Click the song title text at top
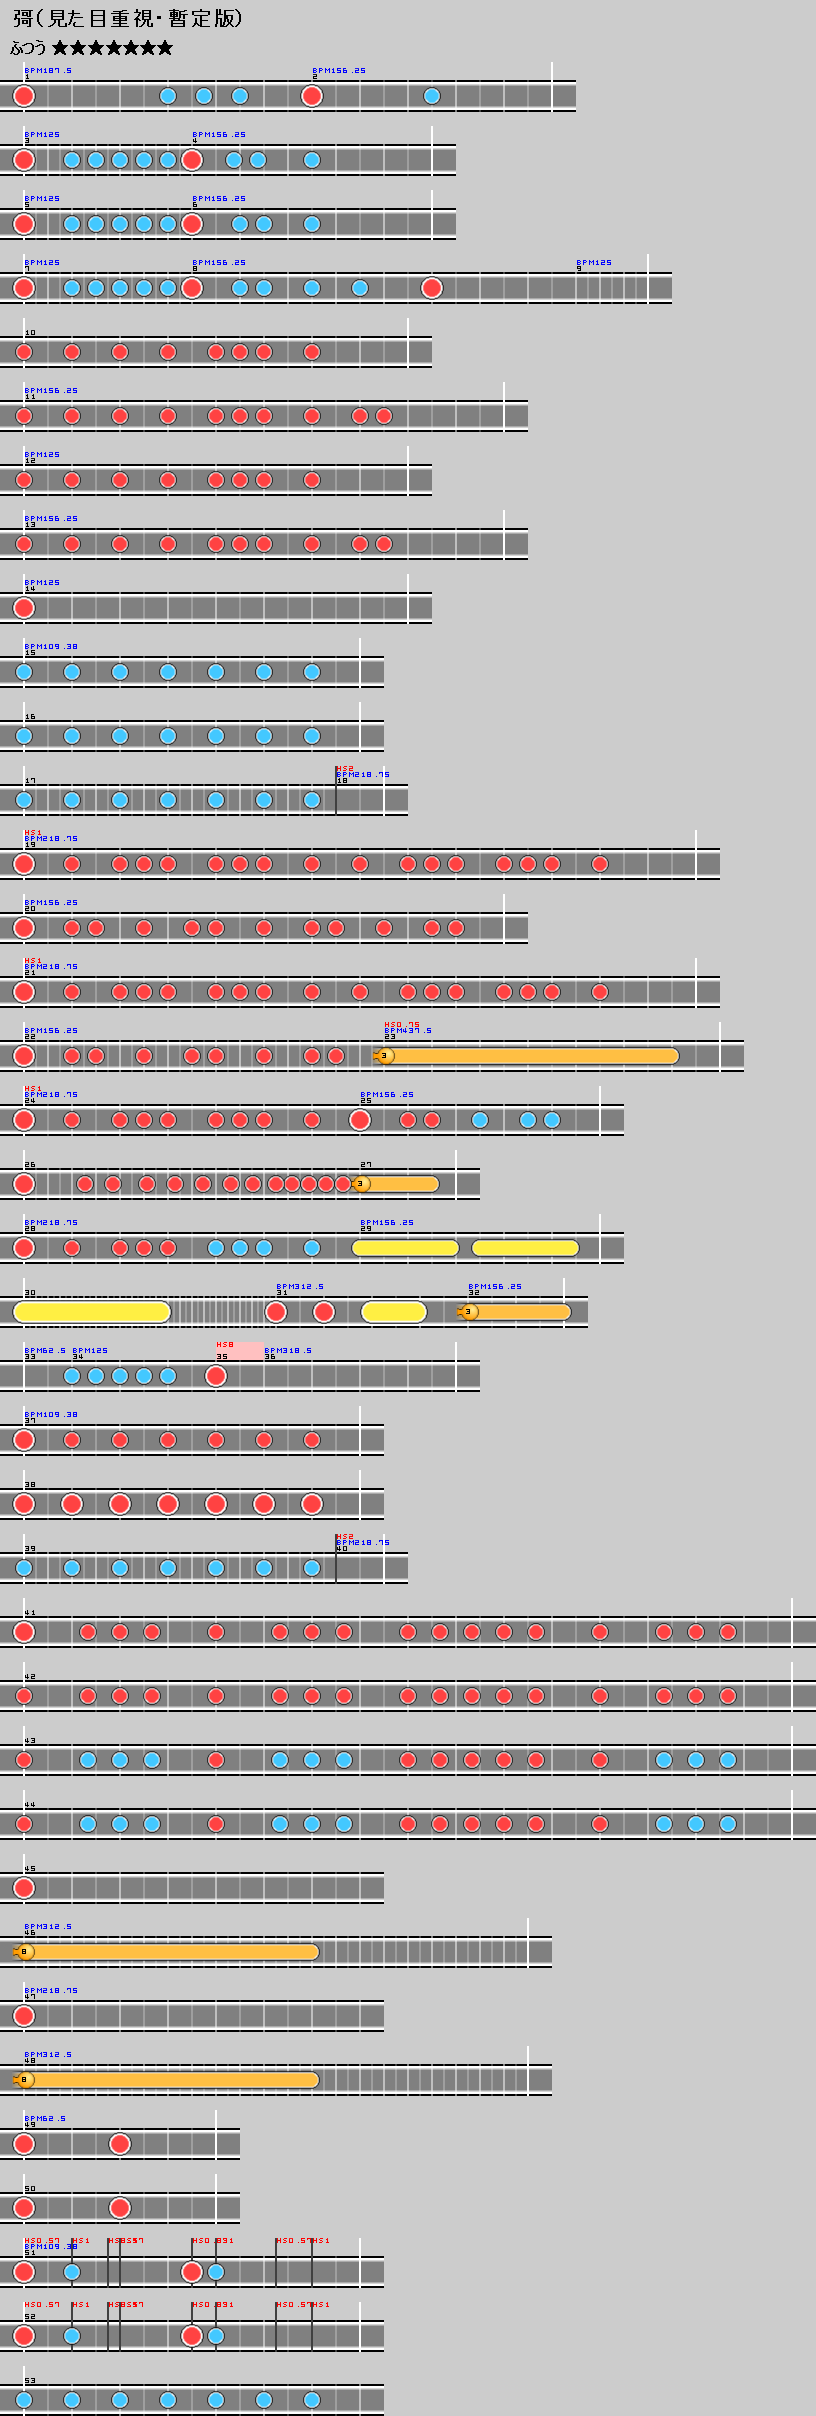Image resolution: width=816 pixels, height=2416 pixels. (127, 19)
